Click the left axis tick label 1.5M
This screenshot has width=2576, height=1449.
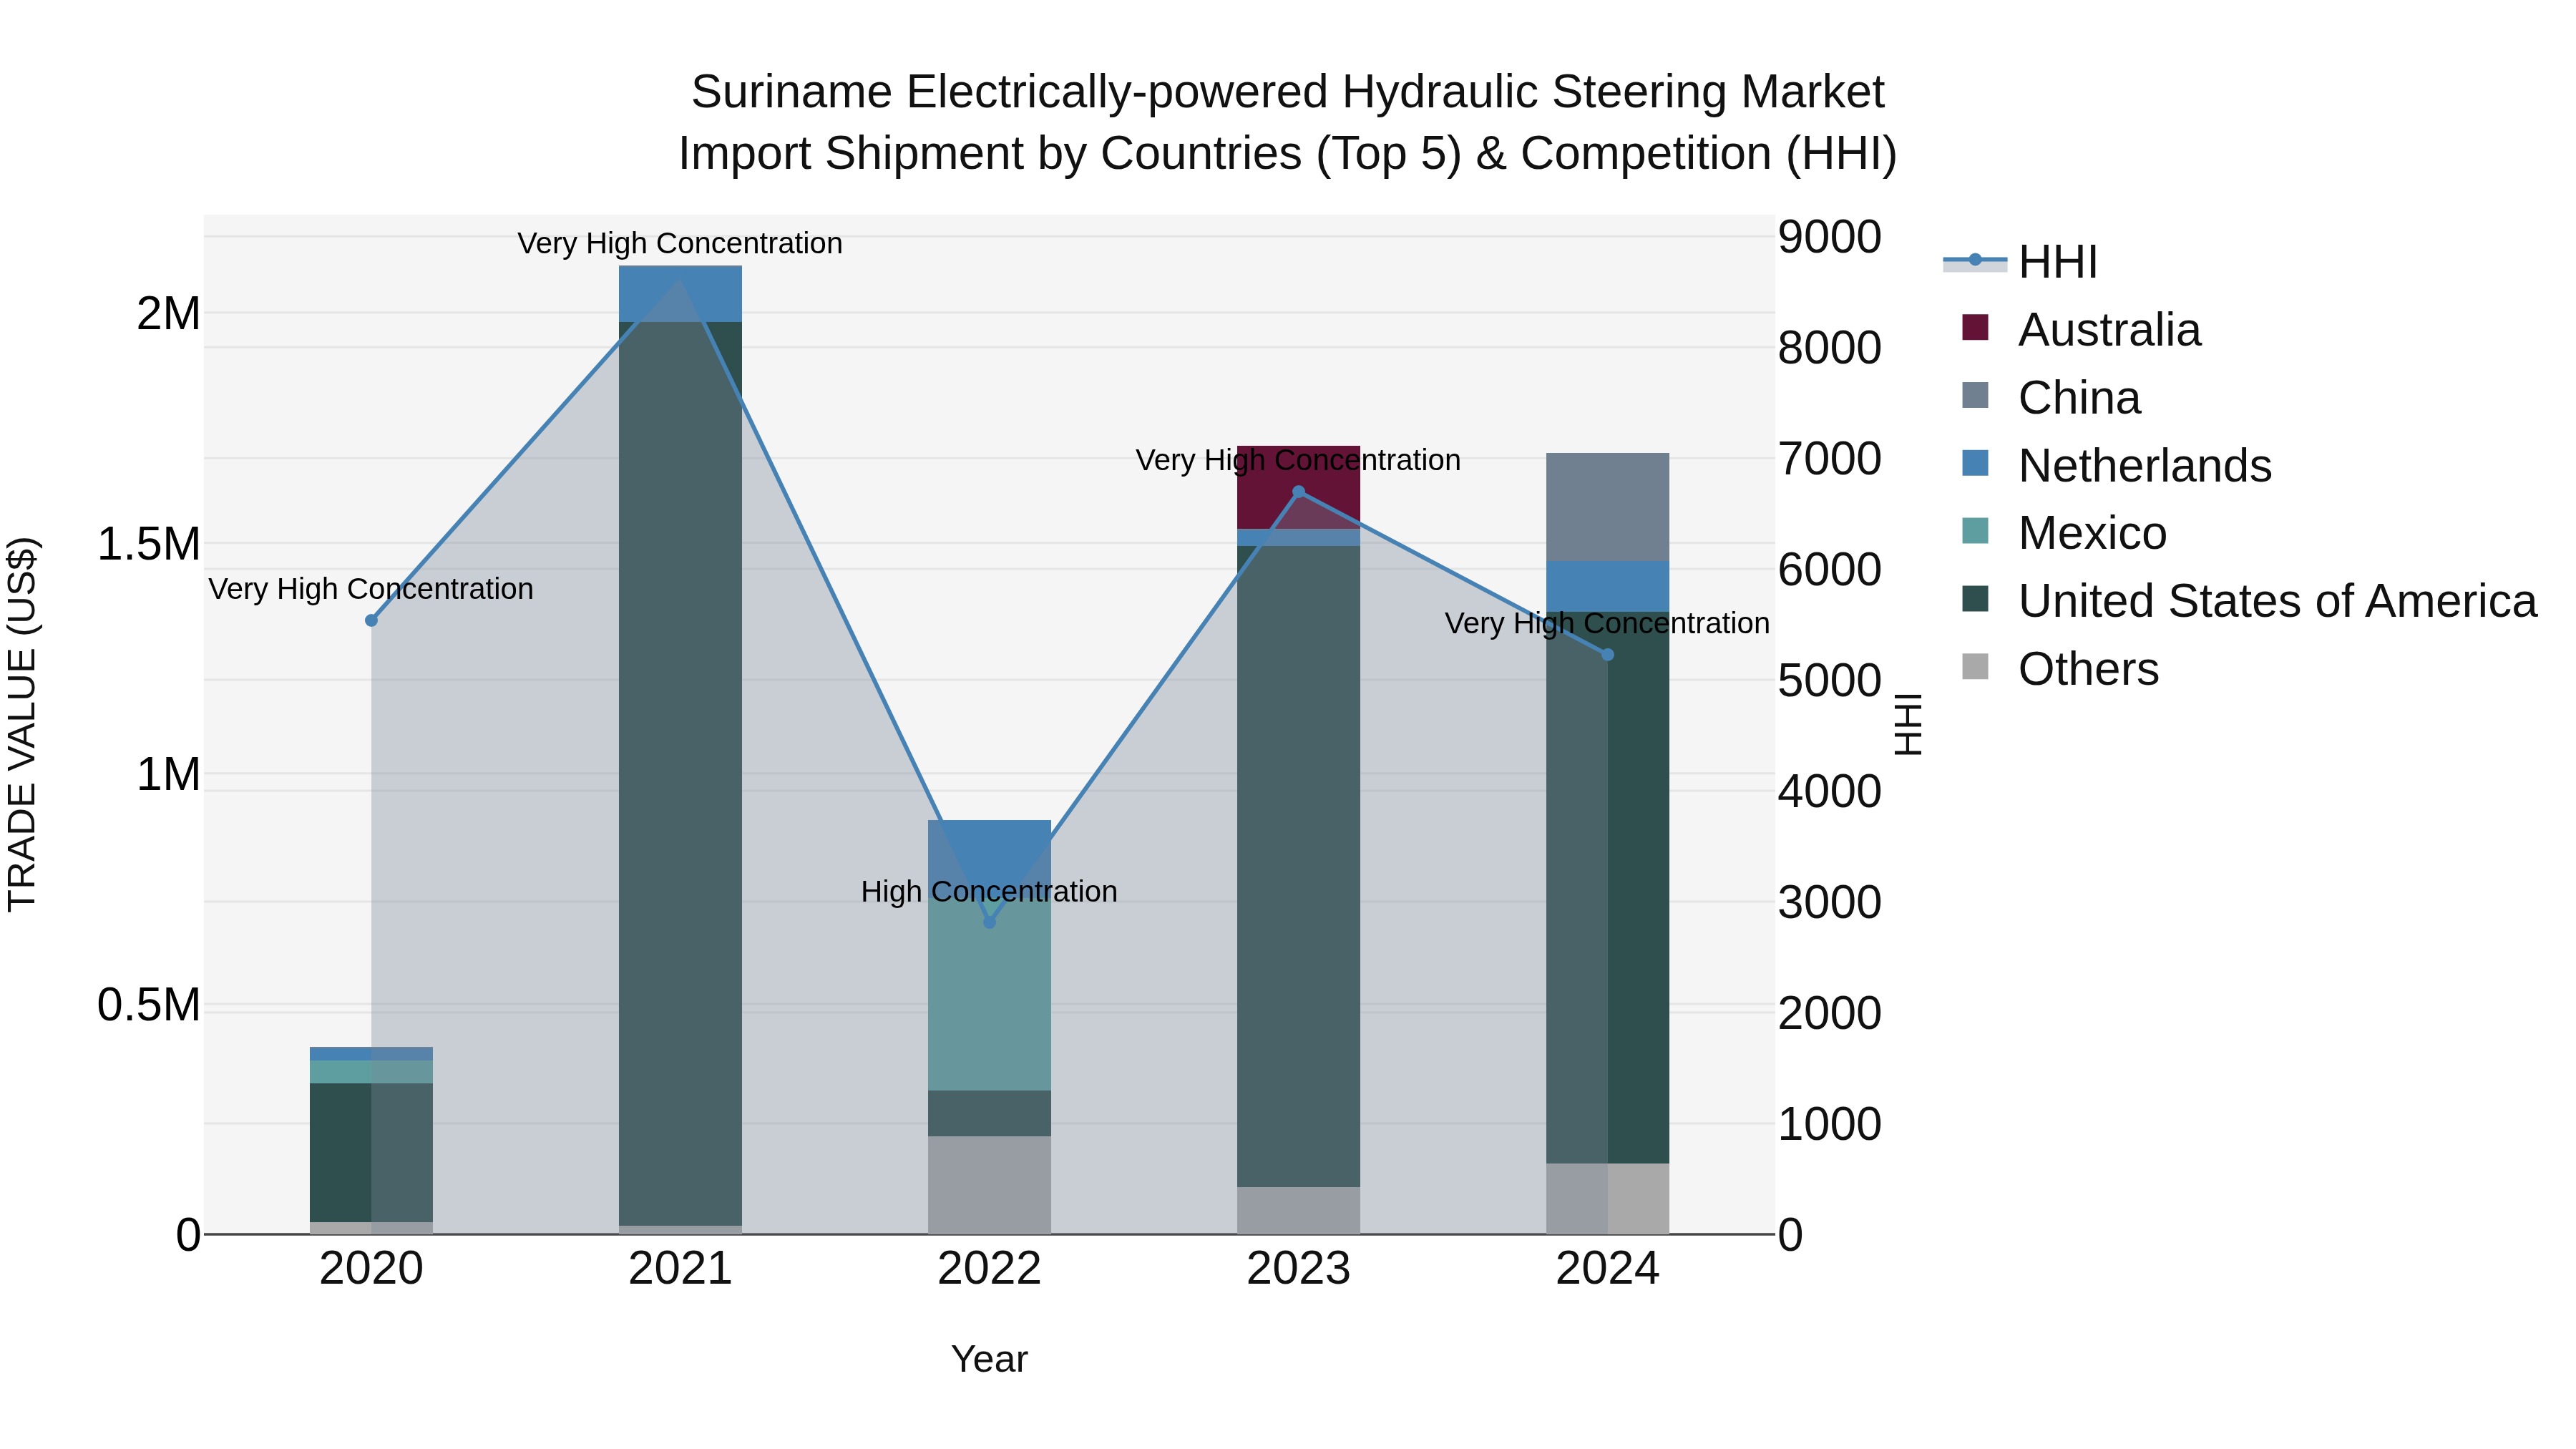[149, 544]
